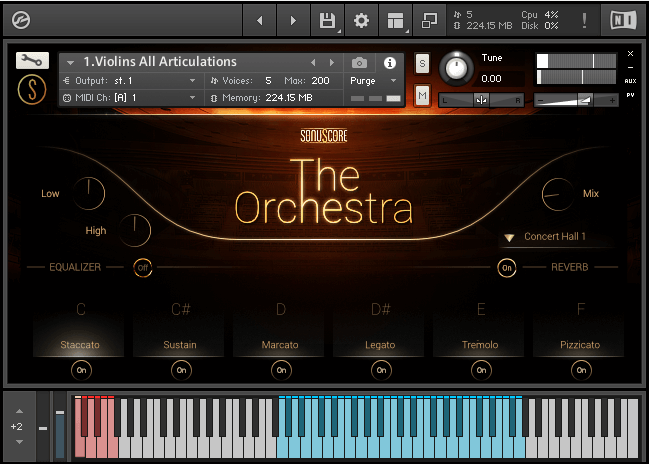Expand the instrument name dropdown arrow
The image size is (649, 464).
[70, 63]
